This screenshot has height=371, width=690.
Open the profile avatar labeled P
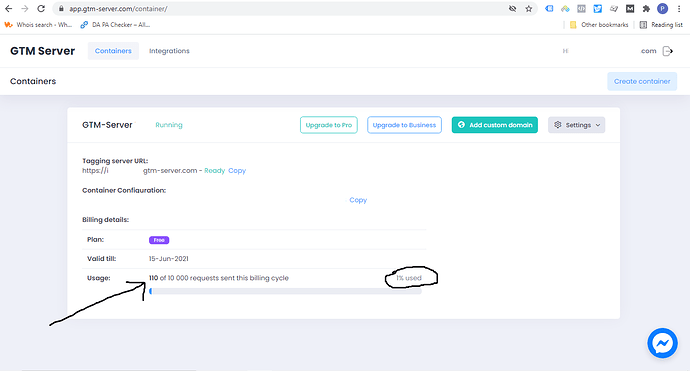(x=662, y=9)
